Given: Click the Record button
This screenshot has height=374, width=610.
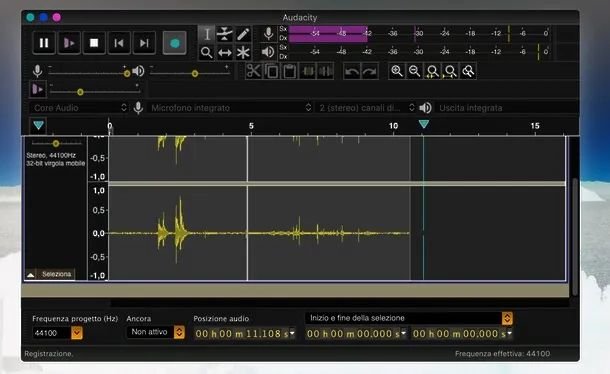Looking at the screenshot, I should click(175, 43).
